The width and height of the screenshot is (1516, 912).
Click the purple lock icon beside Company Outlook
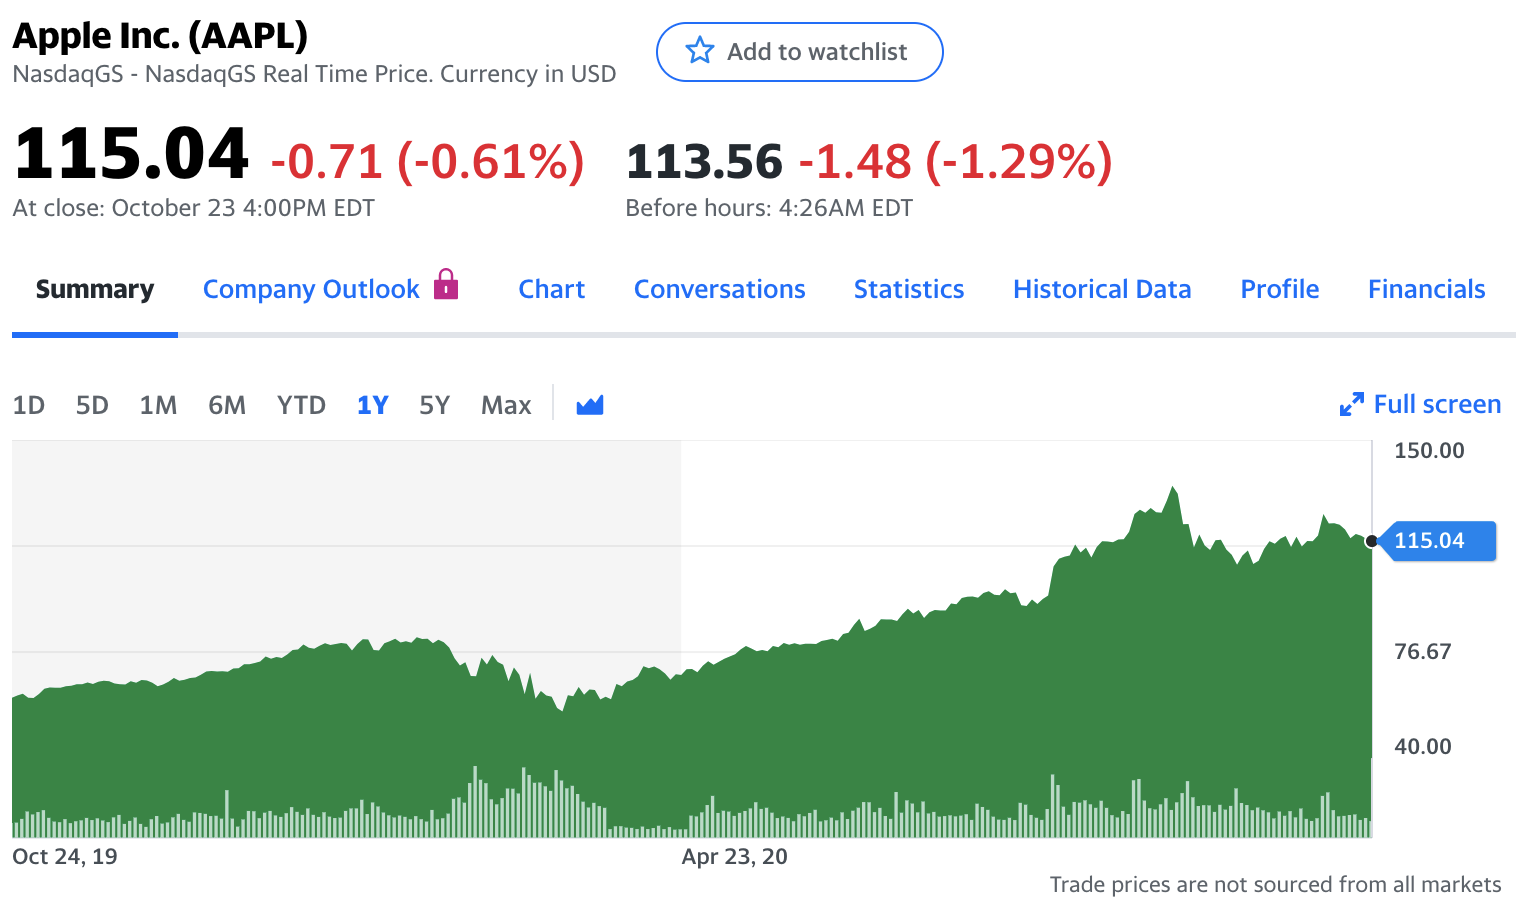click(x=446, y=284)
